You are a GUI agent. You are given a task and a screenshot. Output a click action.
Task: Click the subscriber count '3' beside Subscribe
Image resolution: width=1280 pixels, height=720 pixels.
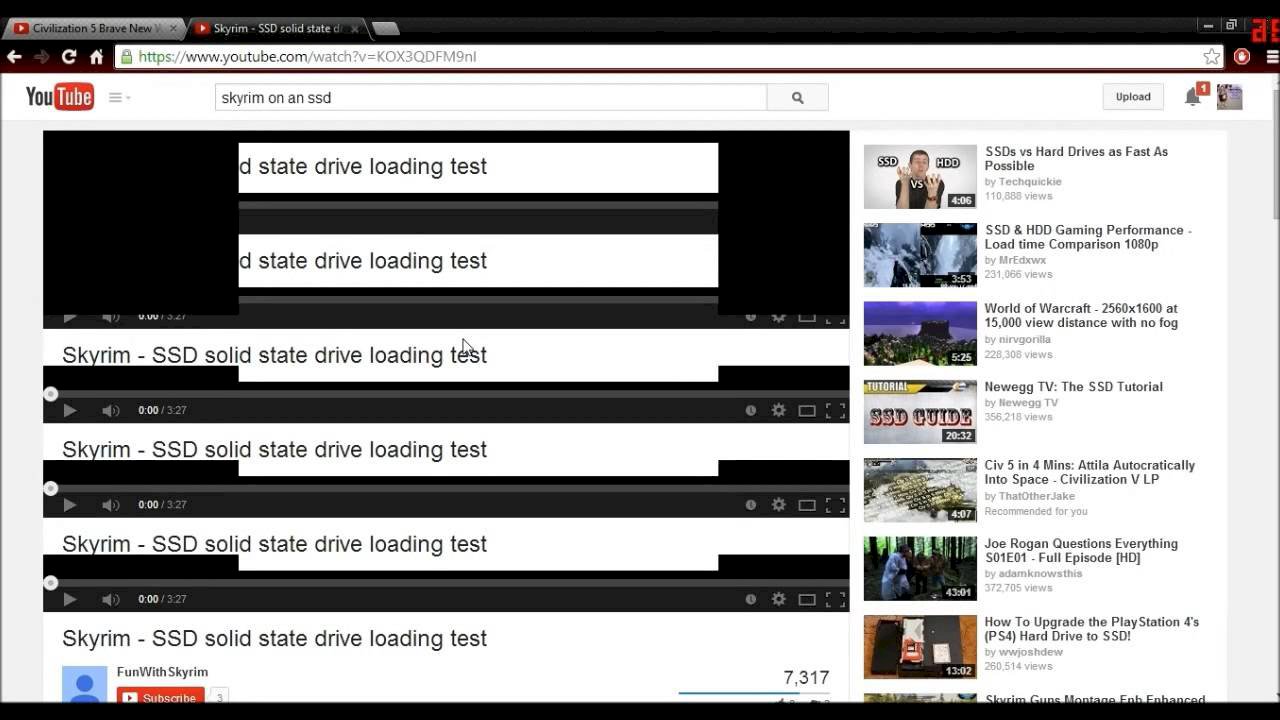click(x=219, y=697)
